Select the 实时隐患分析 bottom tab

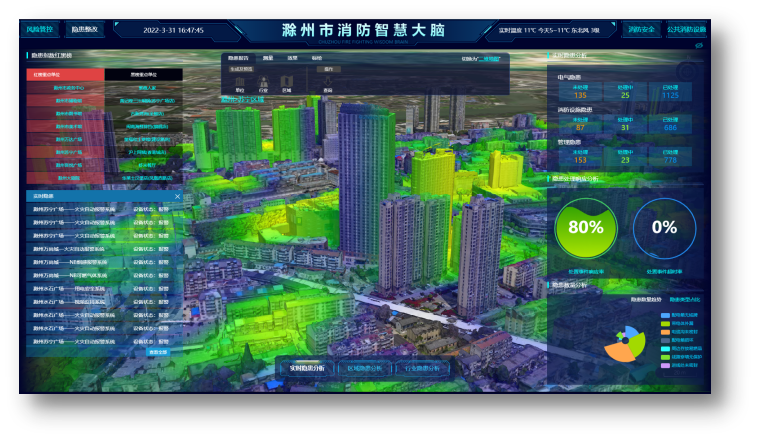coord(309,368)
